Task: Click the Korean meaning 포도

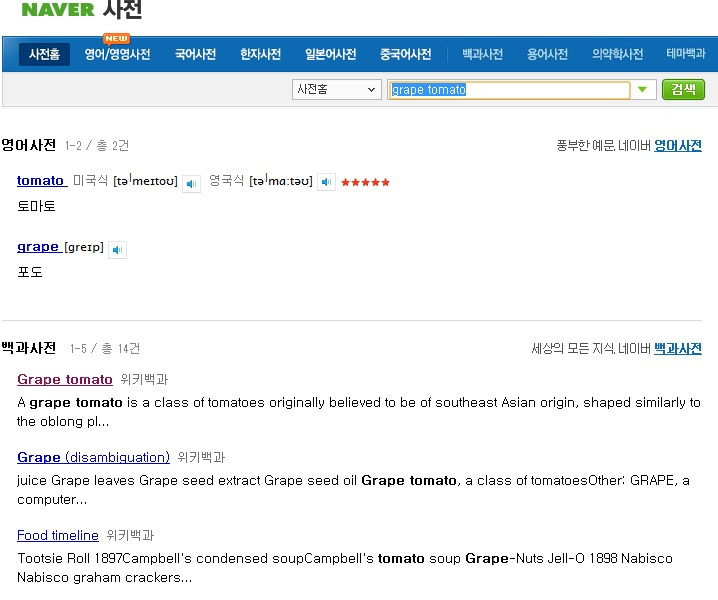Action: click(x=30, y=272)
